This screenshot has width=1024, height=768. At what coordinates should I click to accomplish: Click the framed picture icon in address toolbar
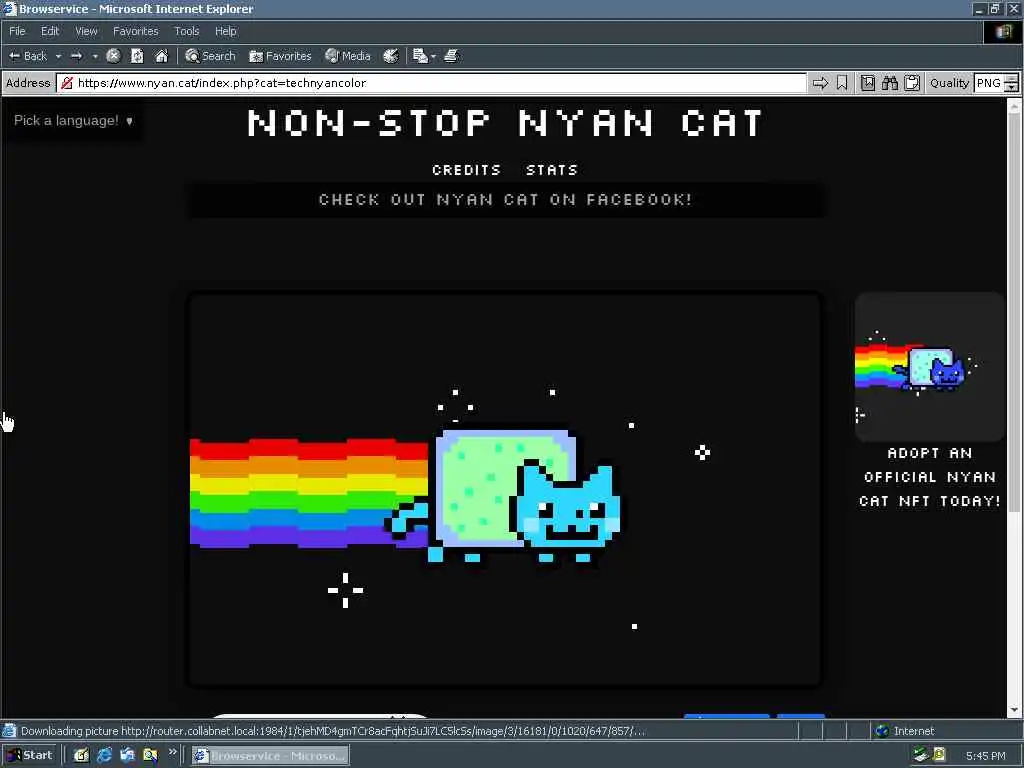pos(867,83)
